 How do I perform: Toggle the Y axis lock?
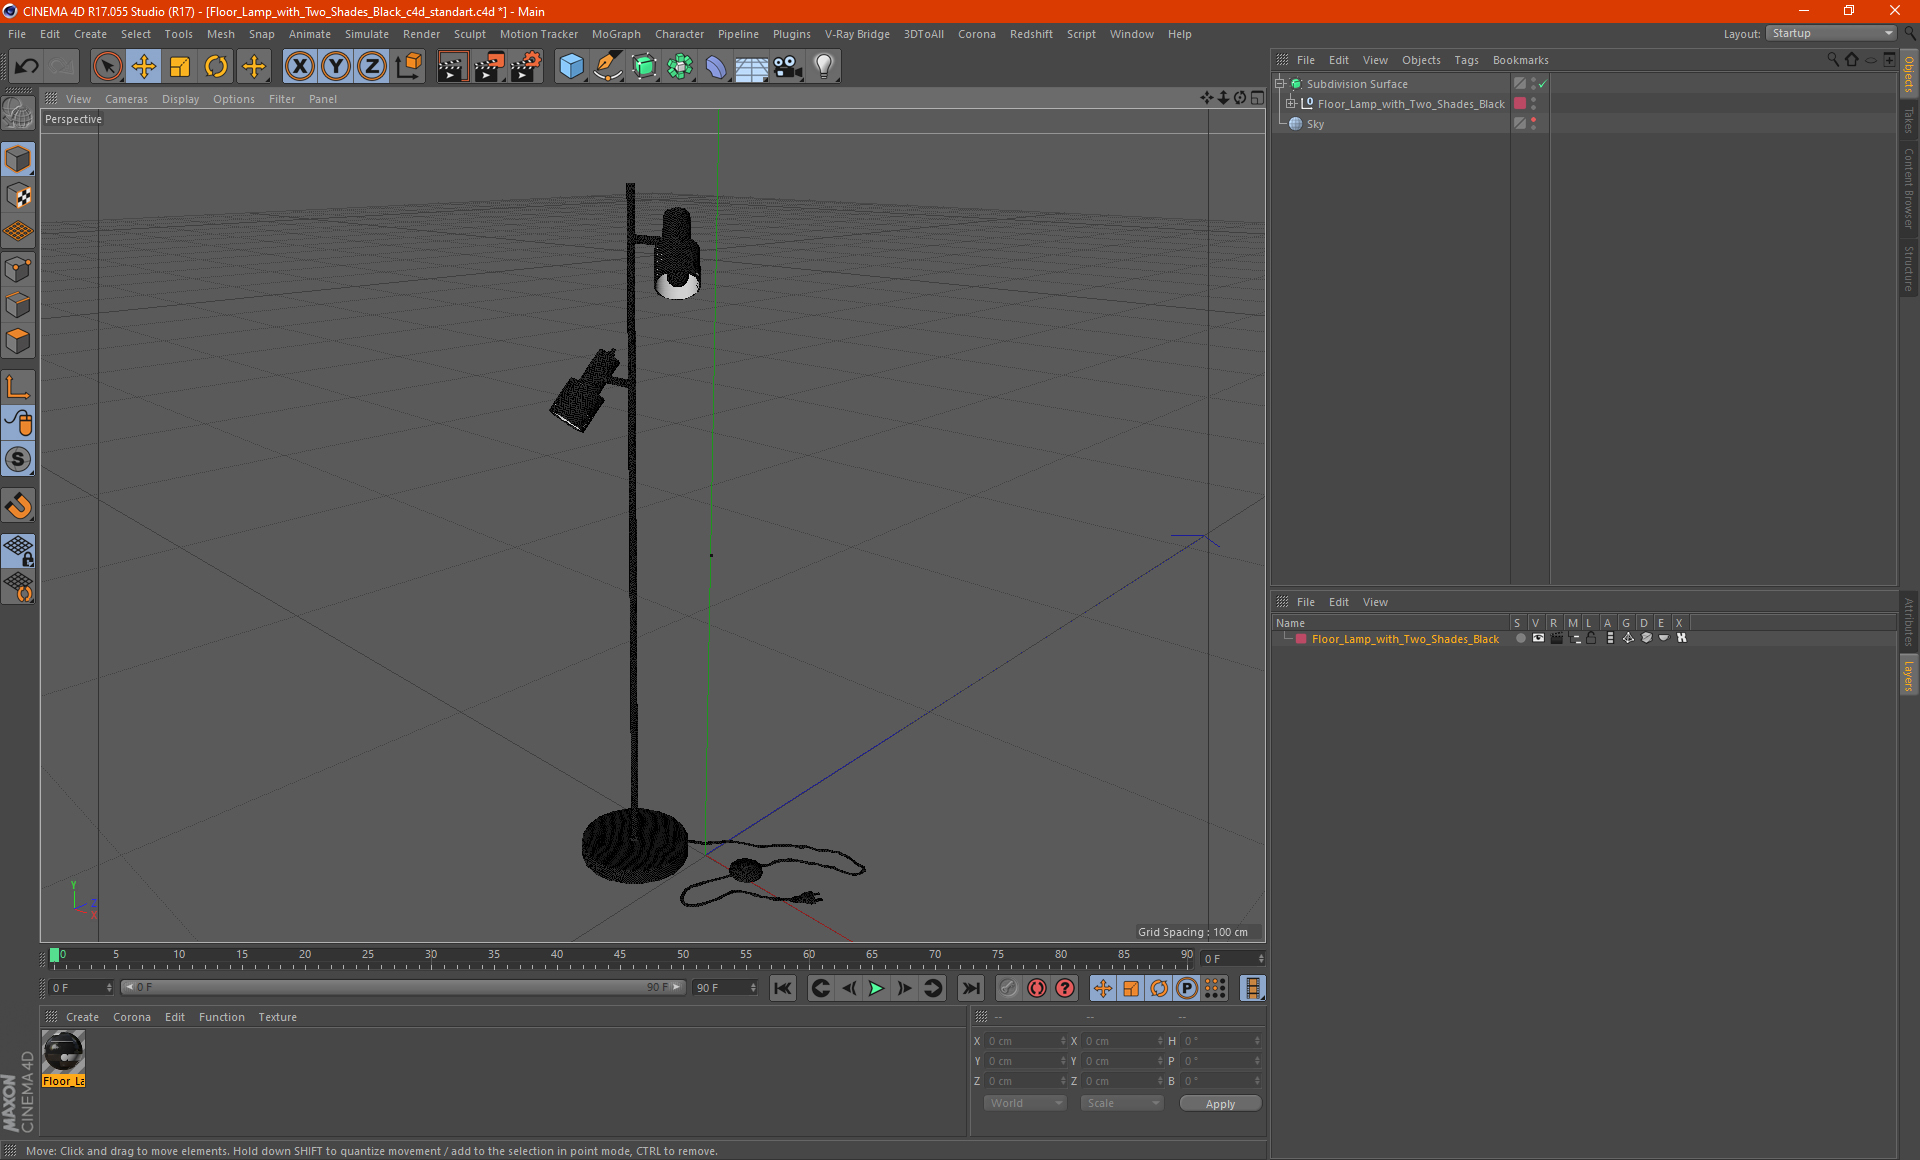pos(336,67)
